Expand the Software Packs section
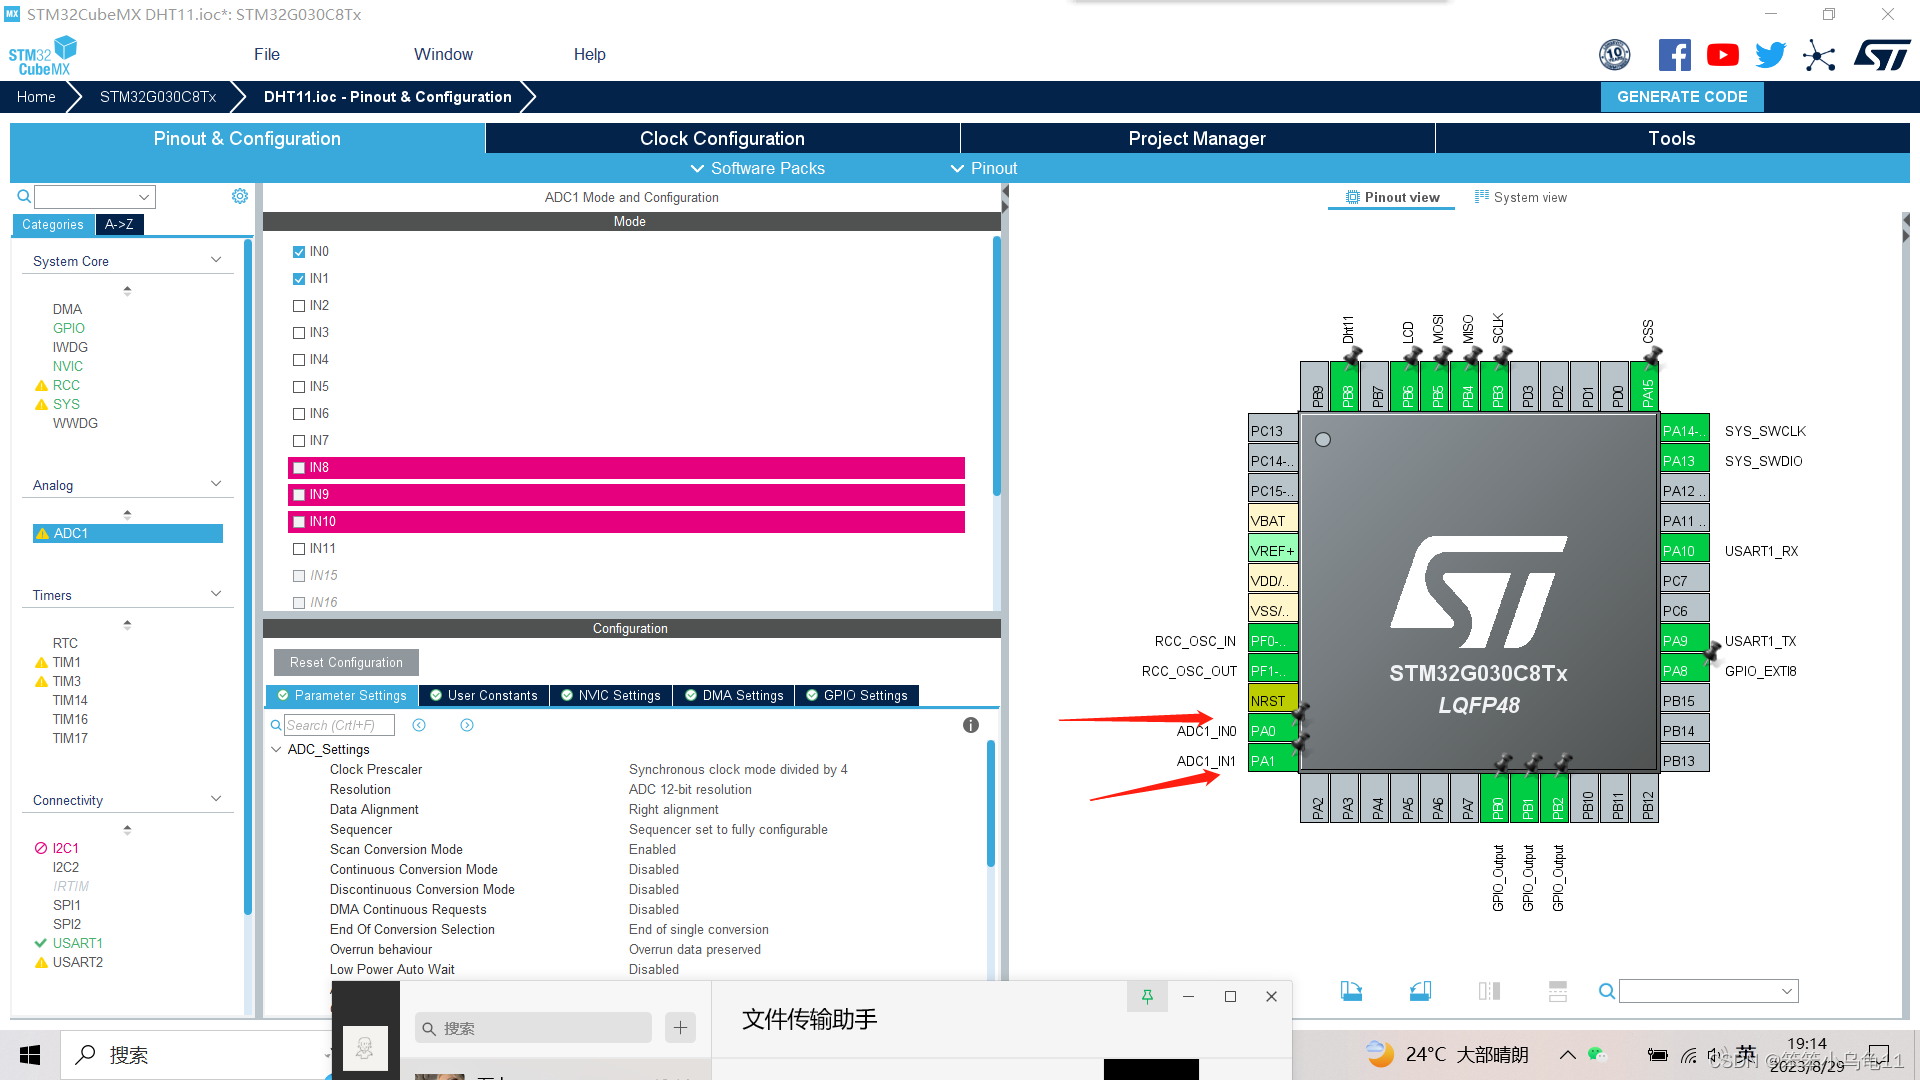1920x1080 pixels. coord(757,168)
